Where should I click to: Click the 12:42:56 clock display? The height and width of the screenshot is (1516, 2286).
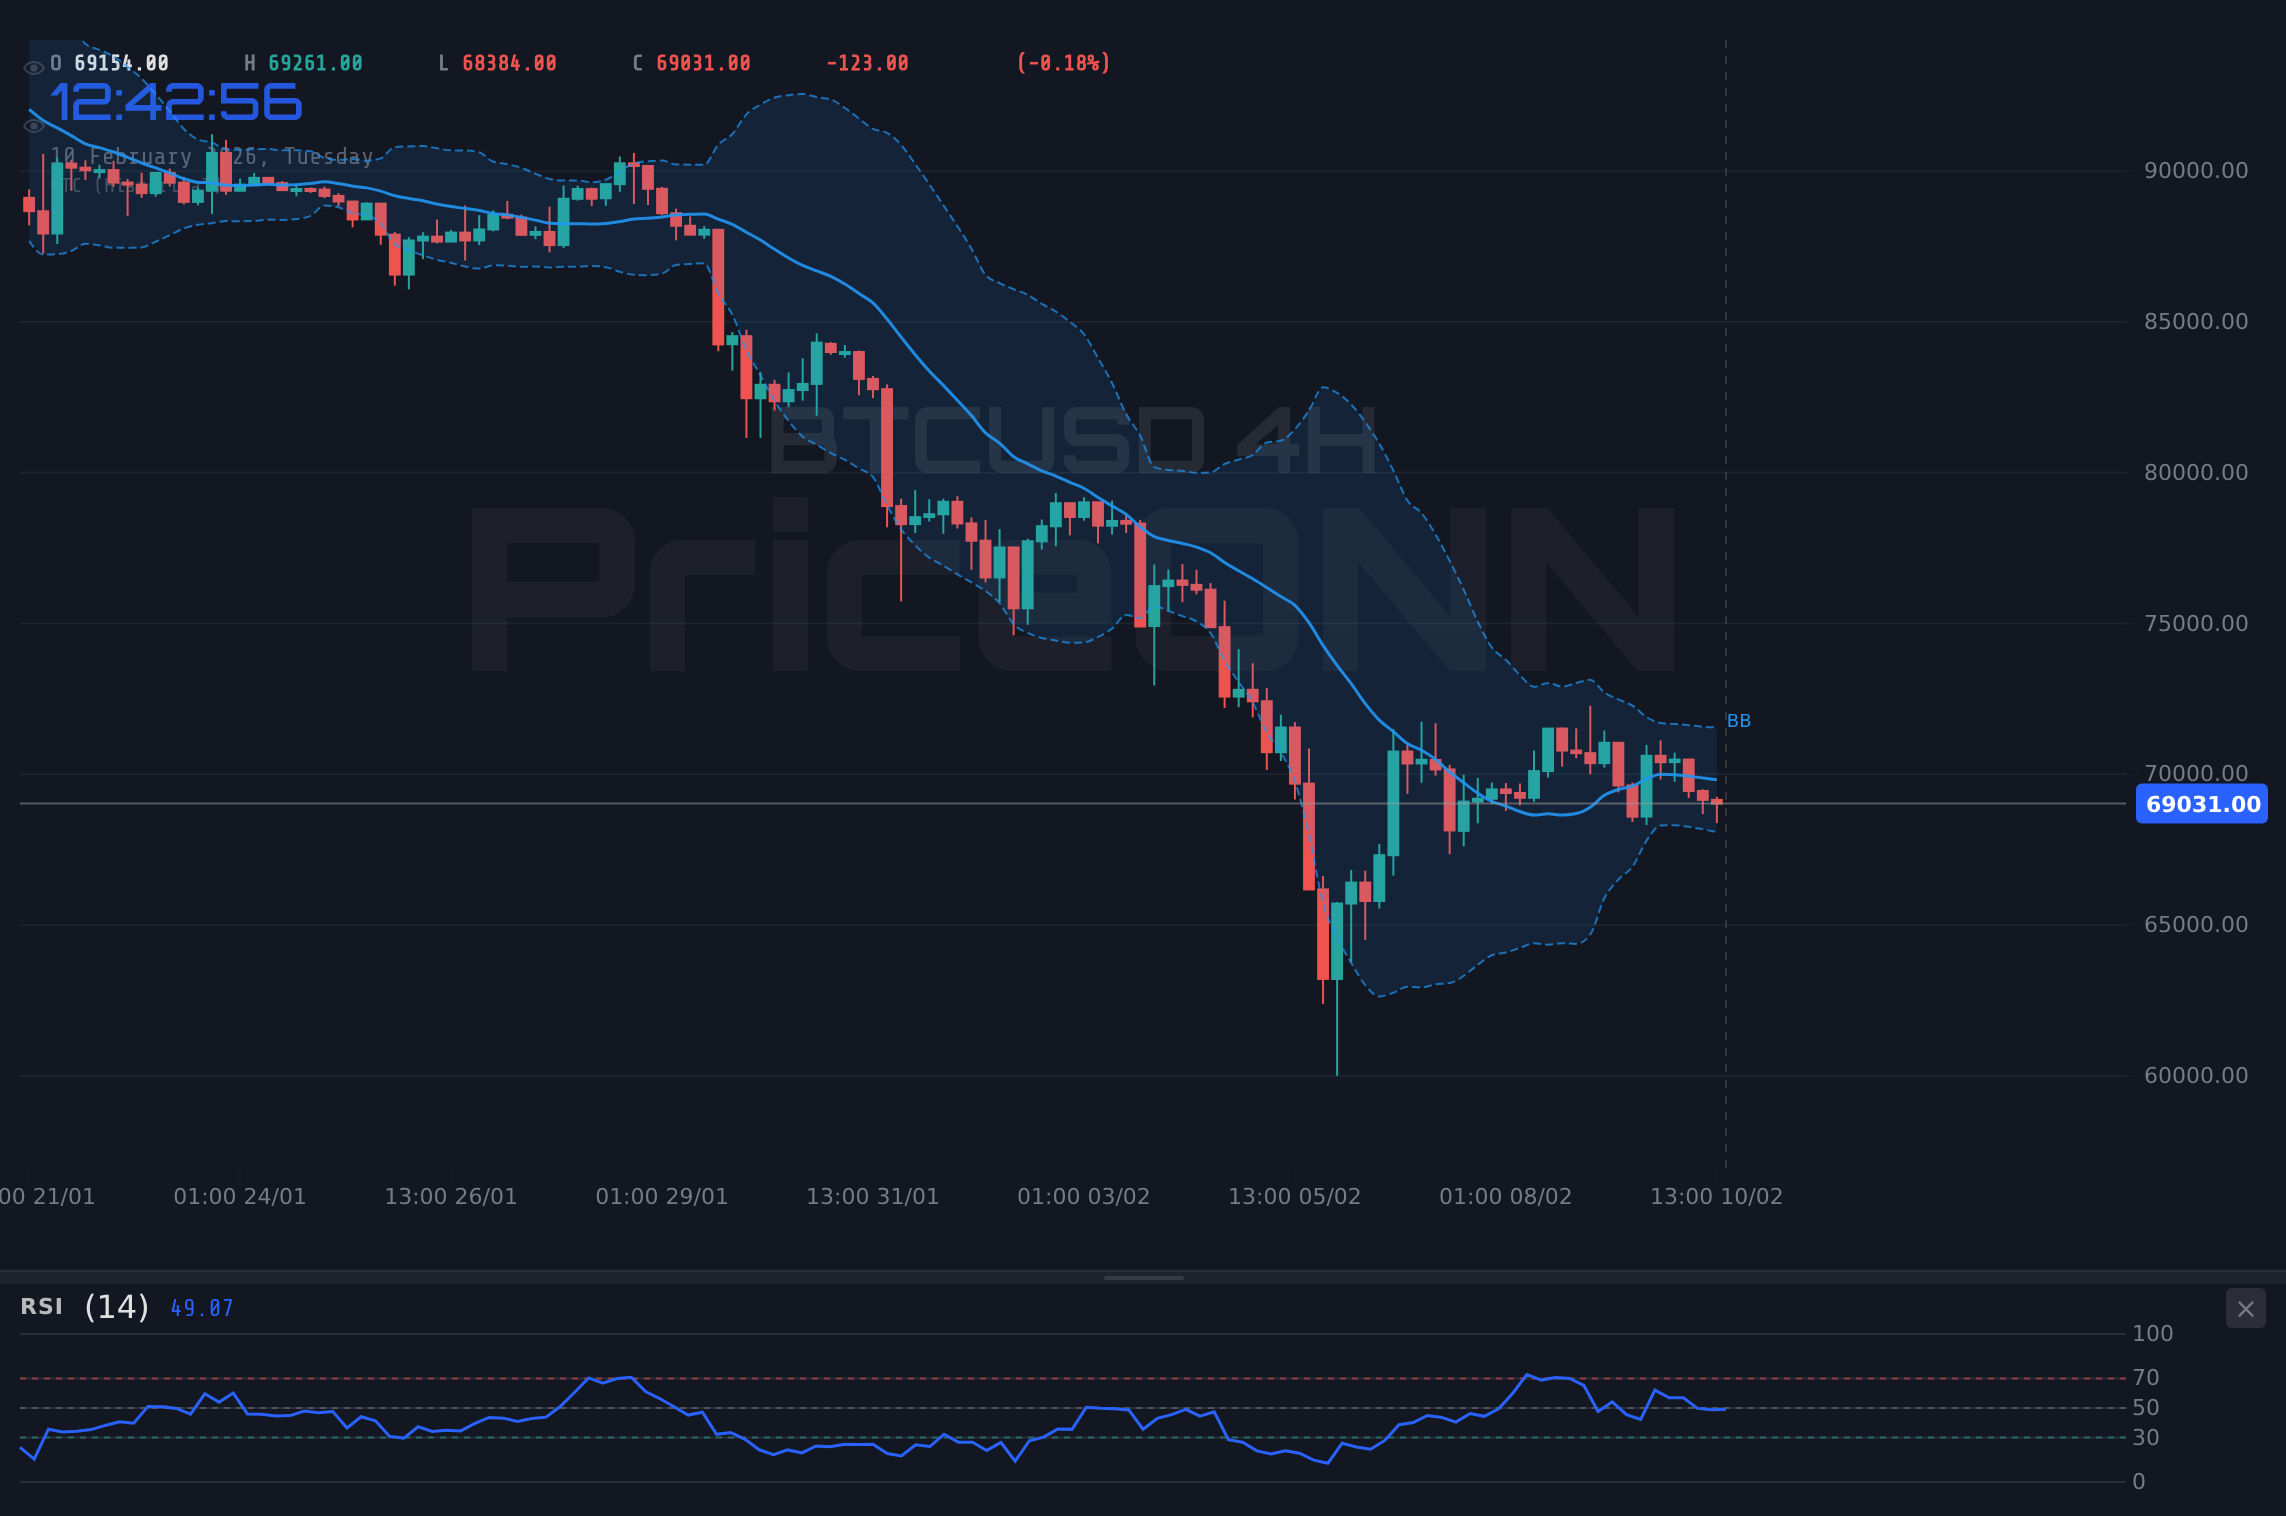click(176, 102)
